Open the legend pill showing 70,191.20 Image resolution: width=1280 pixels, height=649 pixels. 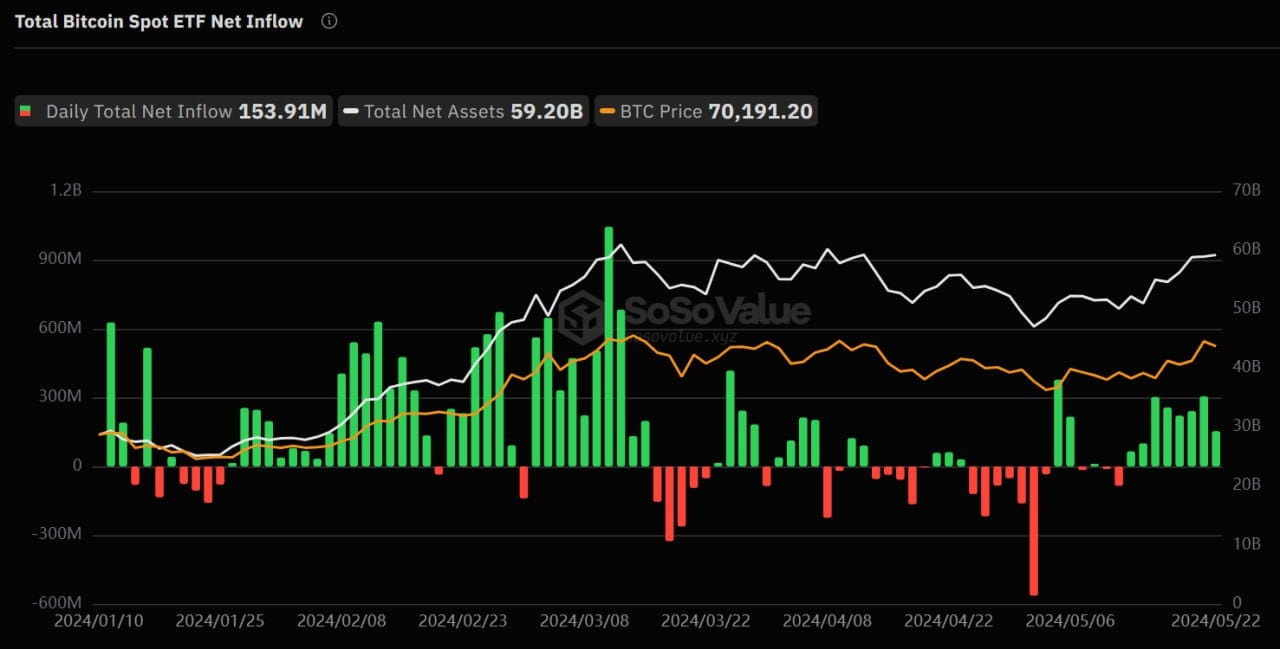click(763, 111)
